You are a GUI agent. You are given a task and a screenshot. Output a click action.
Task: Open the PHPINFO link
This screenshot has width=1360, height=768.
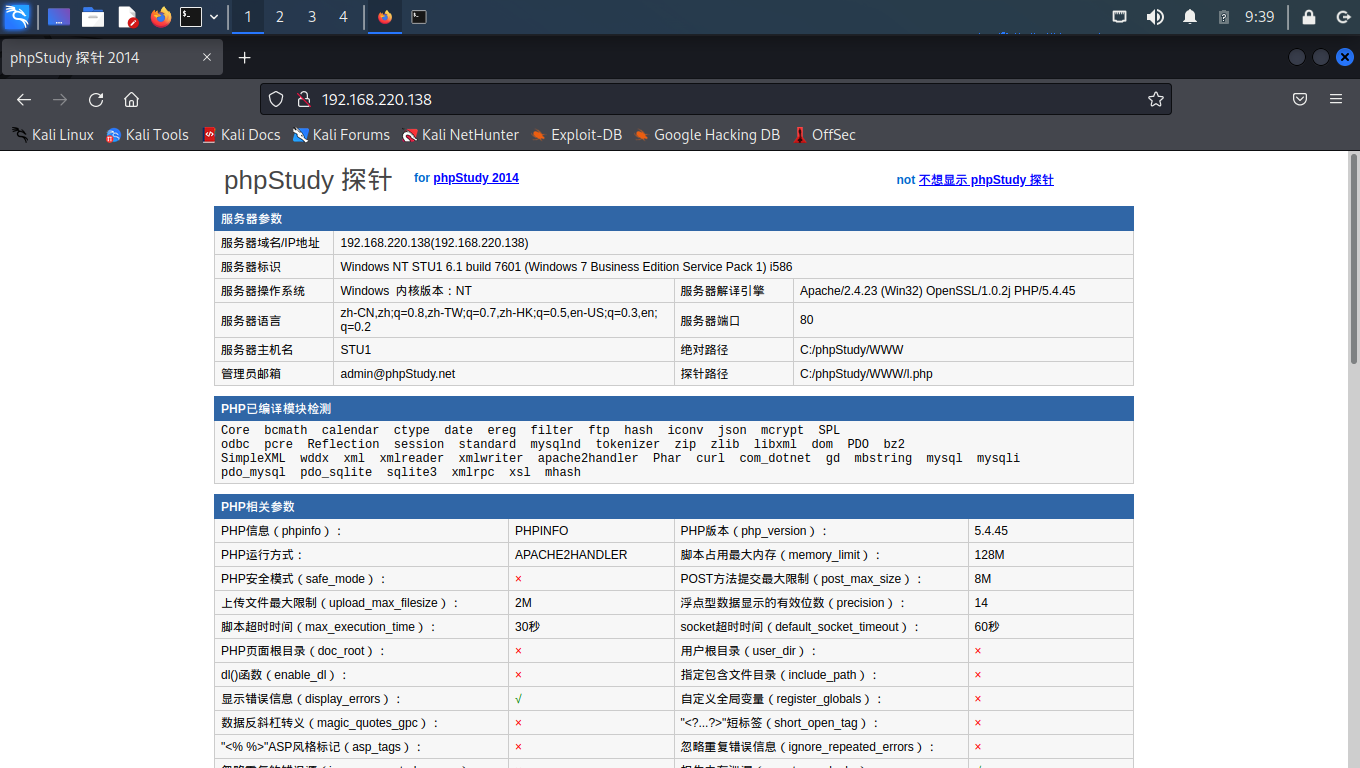542,531
